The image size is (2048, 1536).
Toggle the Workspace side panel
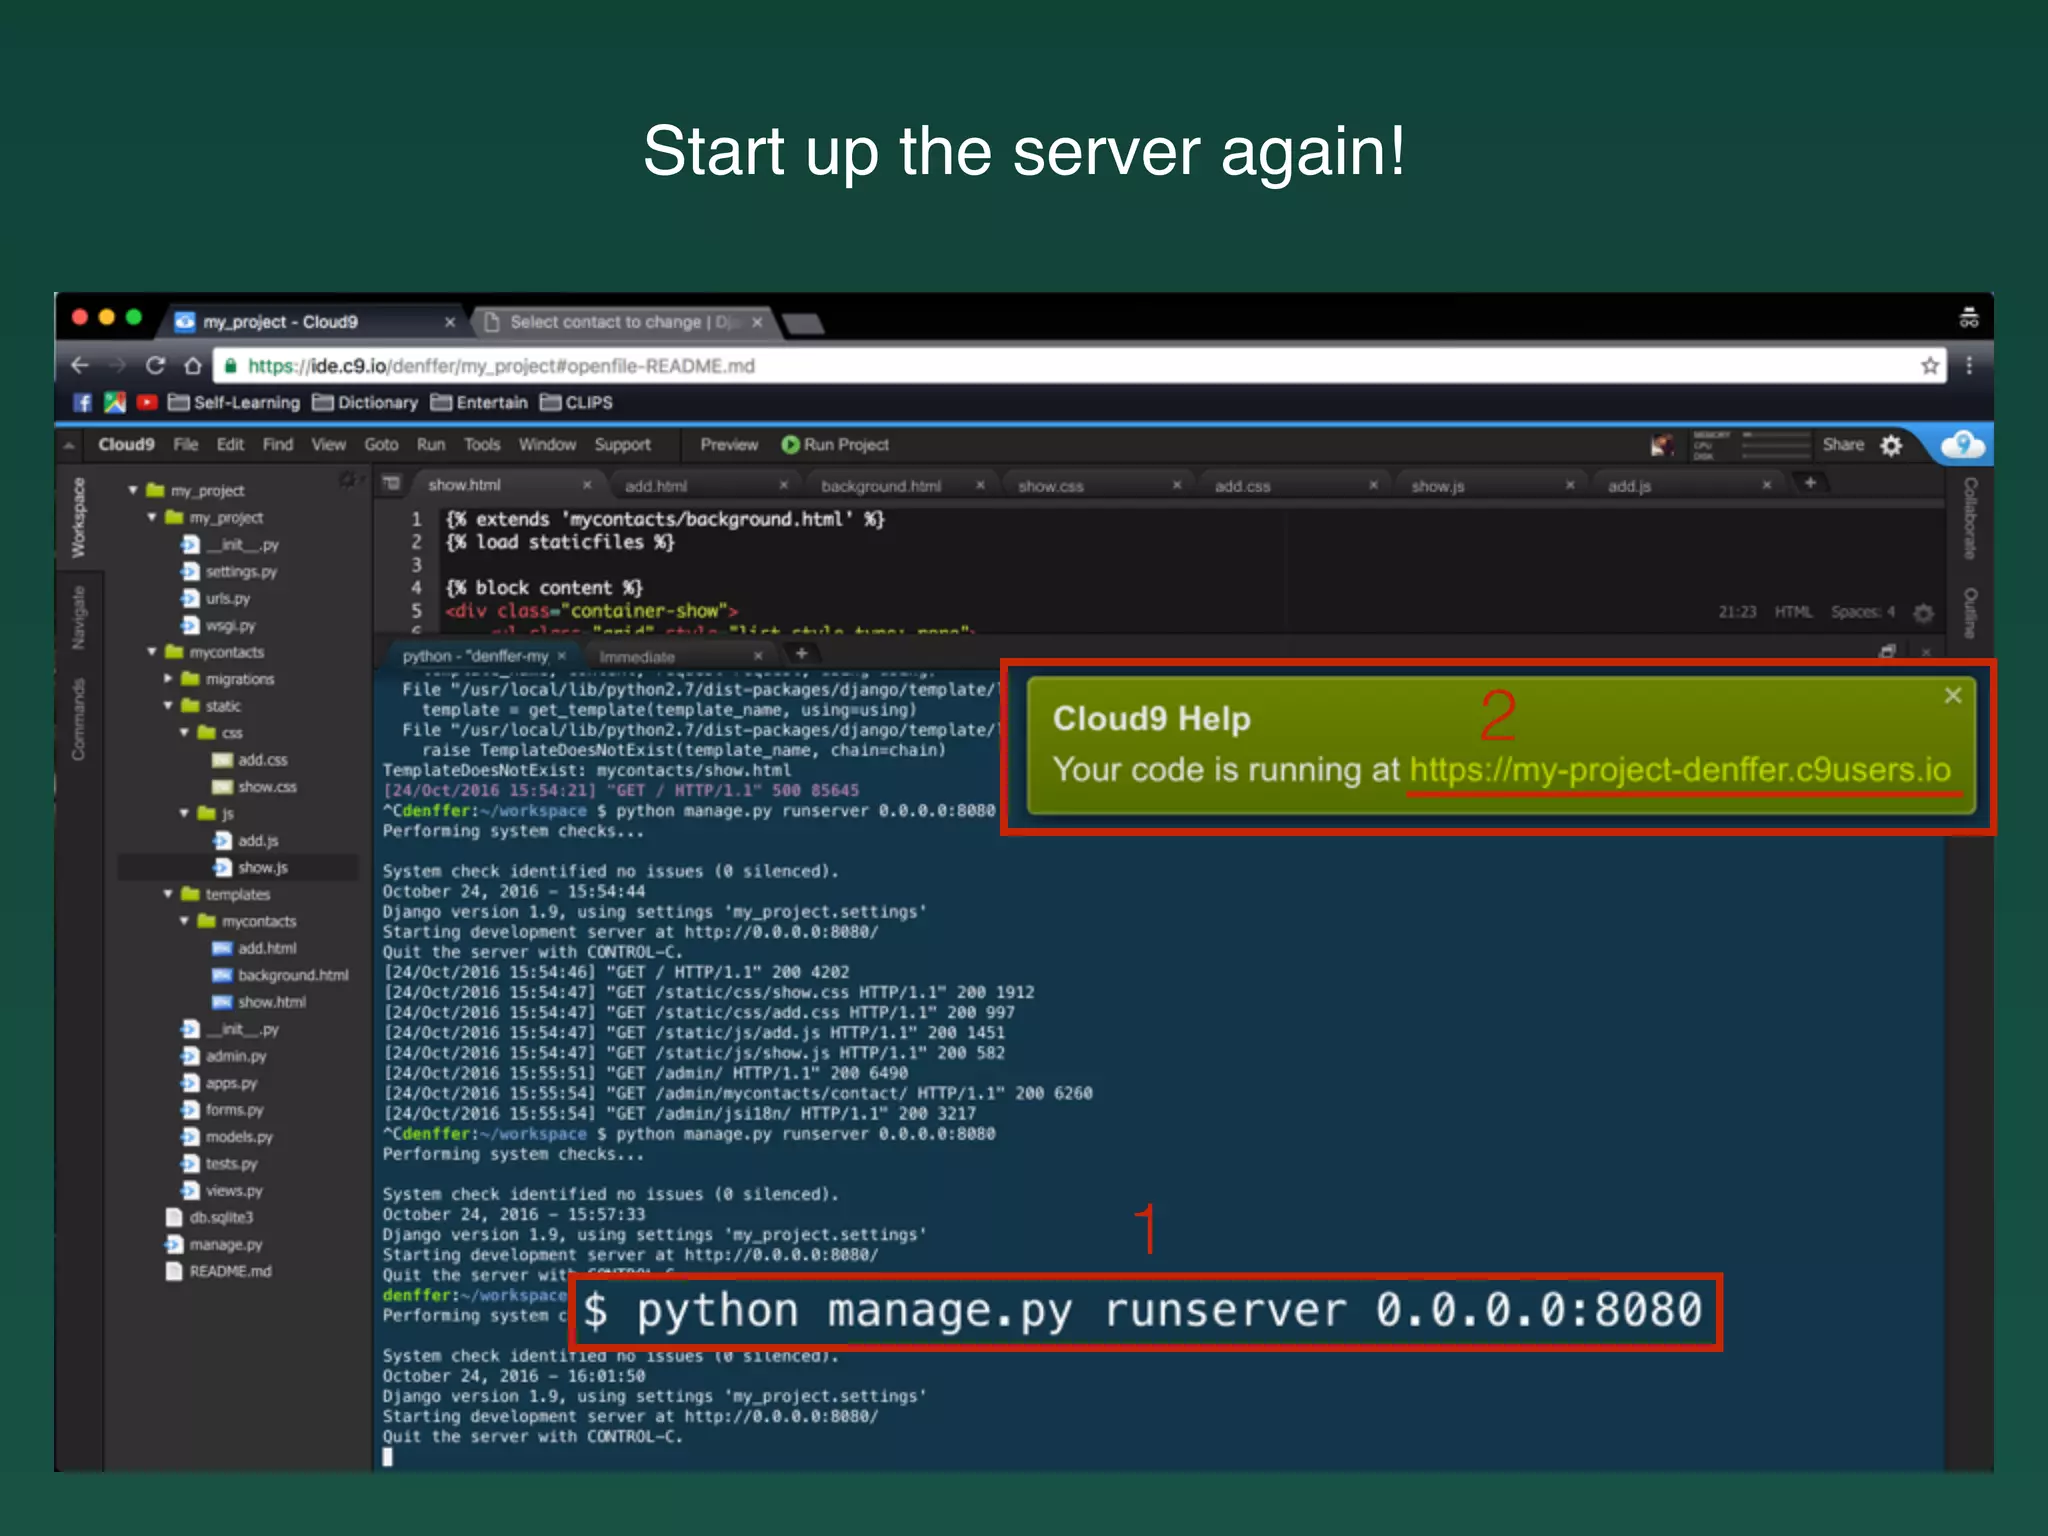(78, 517)
